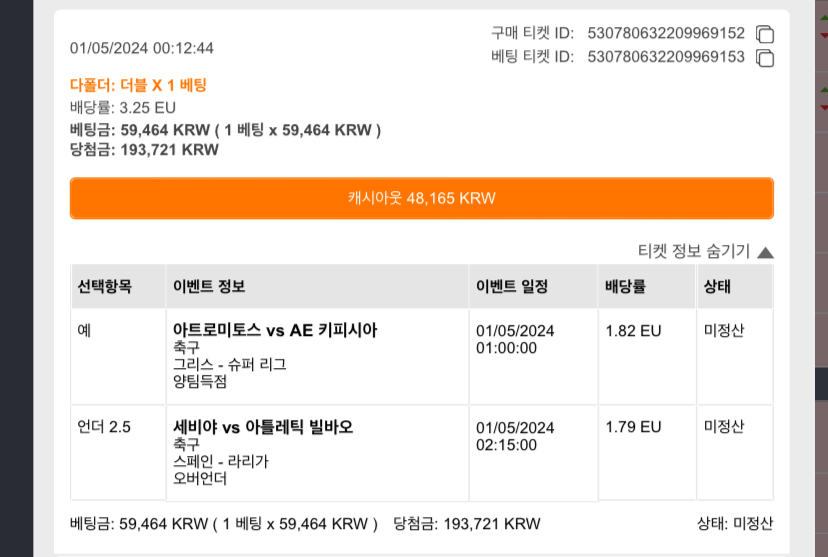Click the purchase ticket ID number
The height and width of the screenshot is (557, 828).
[666, 33]
